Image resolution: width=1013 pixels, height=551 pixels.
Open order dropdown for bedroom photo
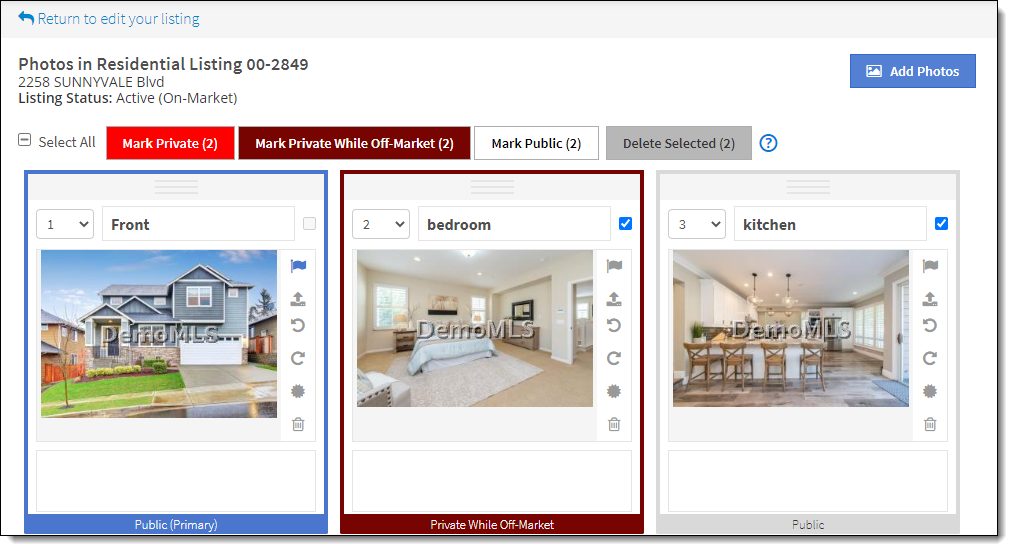[x=381, y=224]
